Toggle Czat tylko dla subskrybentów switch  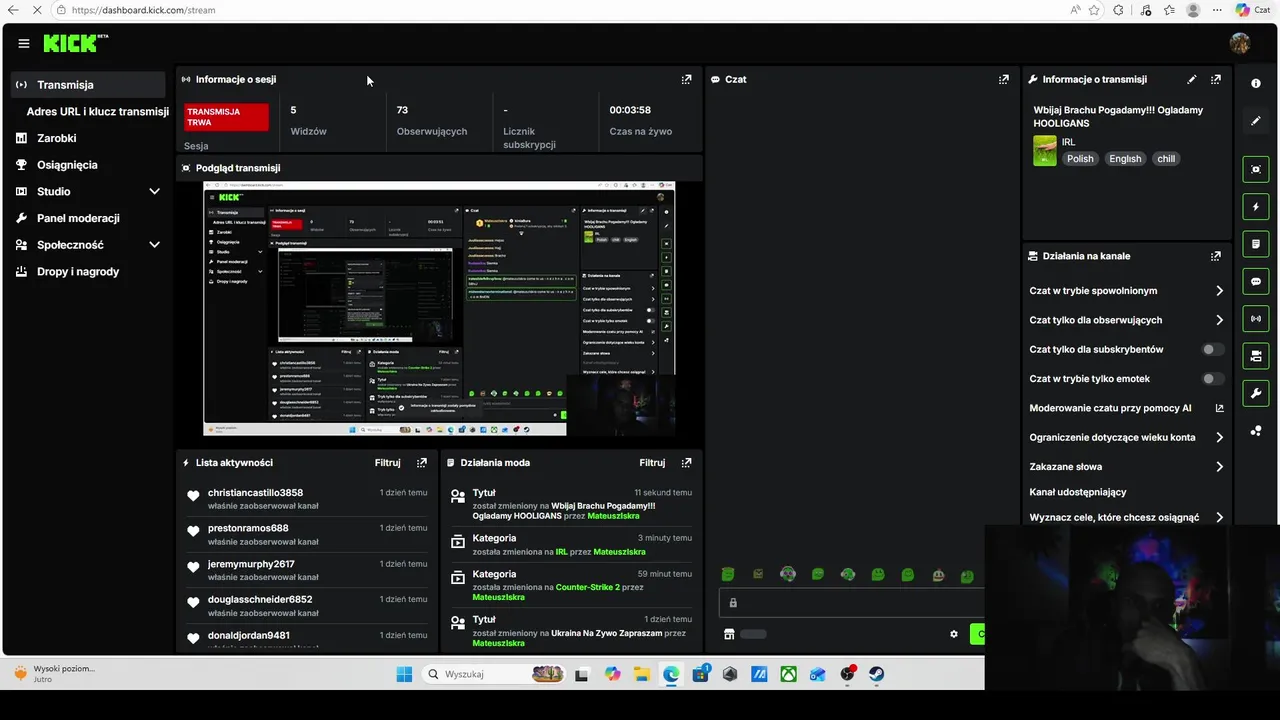point(1212,349)
